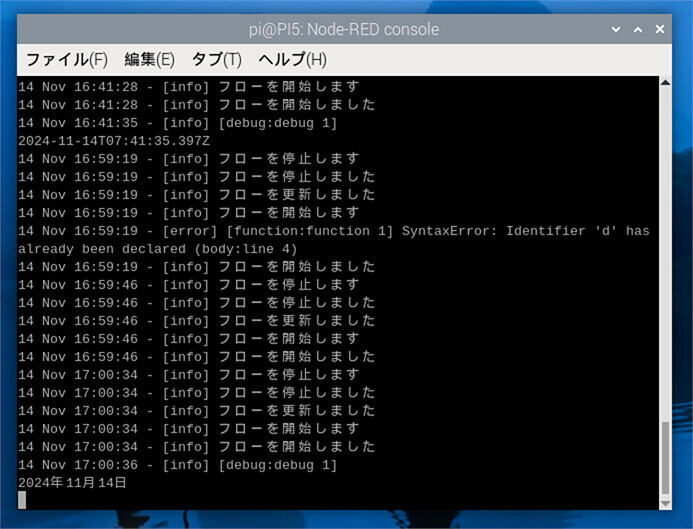
Task: Click the 16:41:28 'フローを開始しました' line
Action: click(197, 105)
